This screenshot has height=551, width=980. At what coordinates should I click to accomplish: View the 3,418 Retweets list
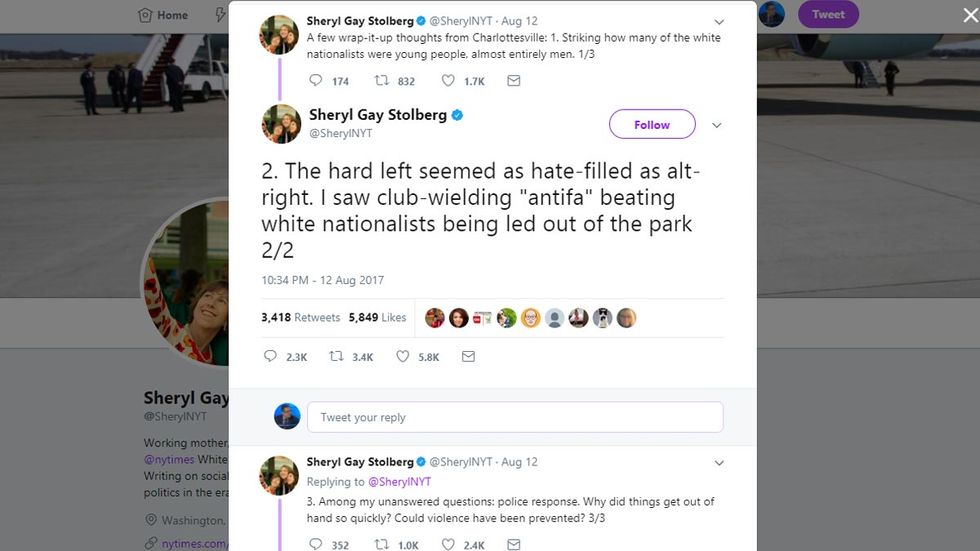[x=301, y=318]
